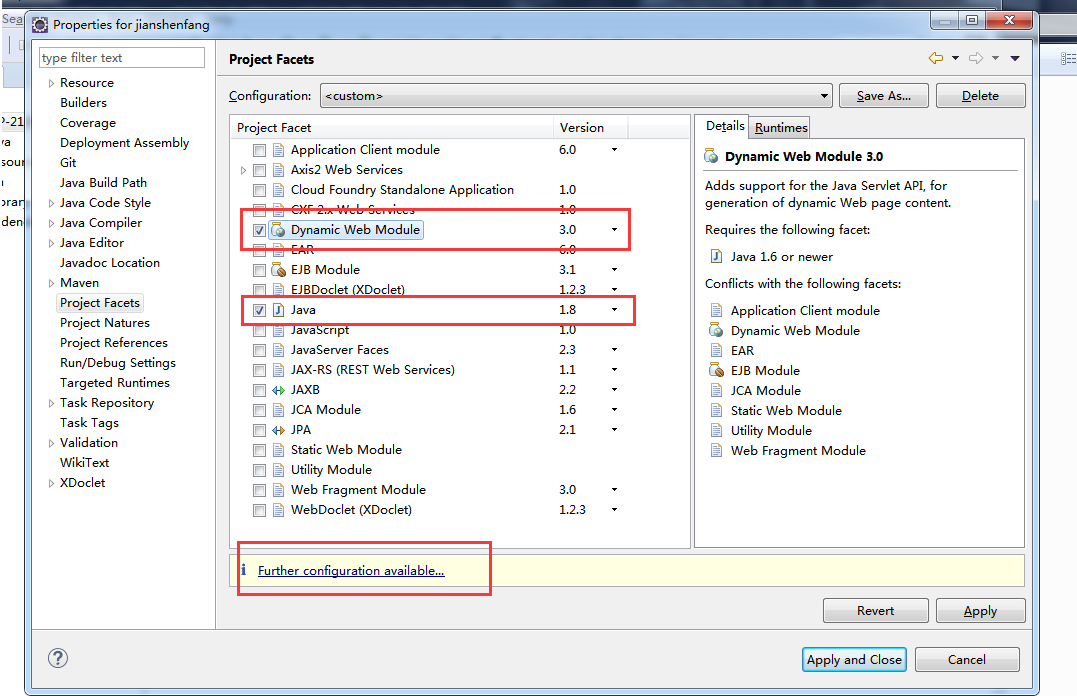Click the Cancel button
This screenshot has width=1077, height=696.
(966, 660)
